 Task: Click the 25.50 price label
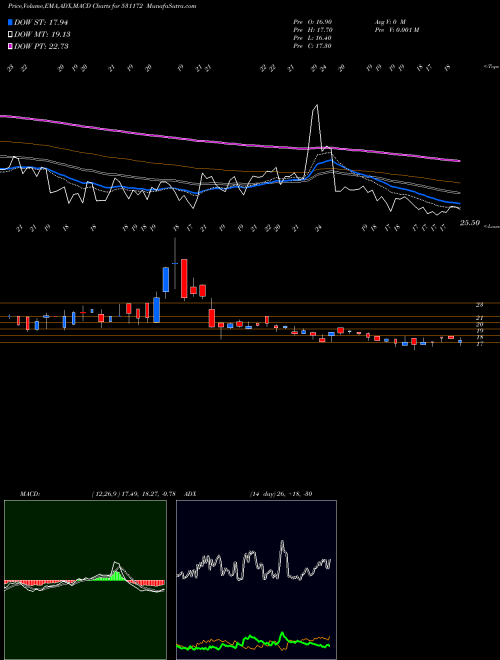[x=470, y=223]
